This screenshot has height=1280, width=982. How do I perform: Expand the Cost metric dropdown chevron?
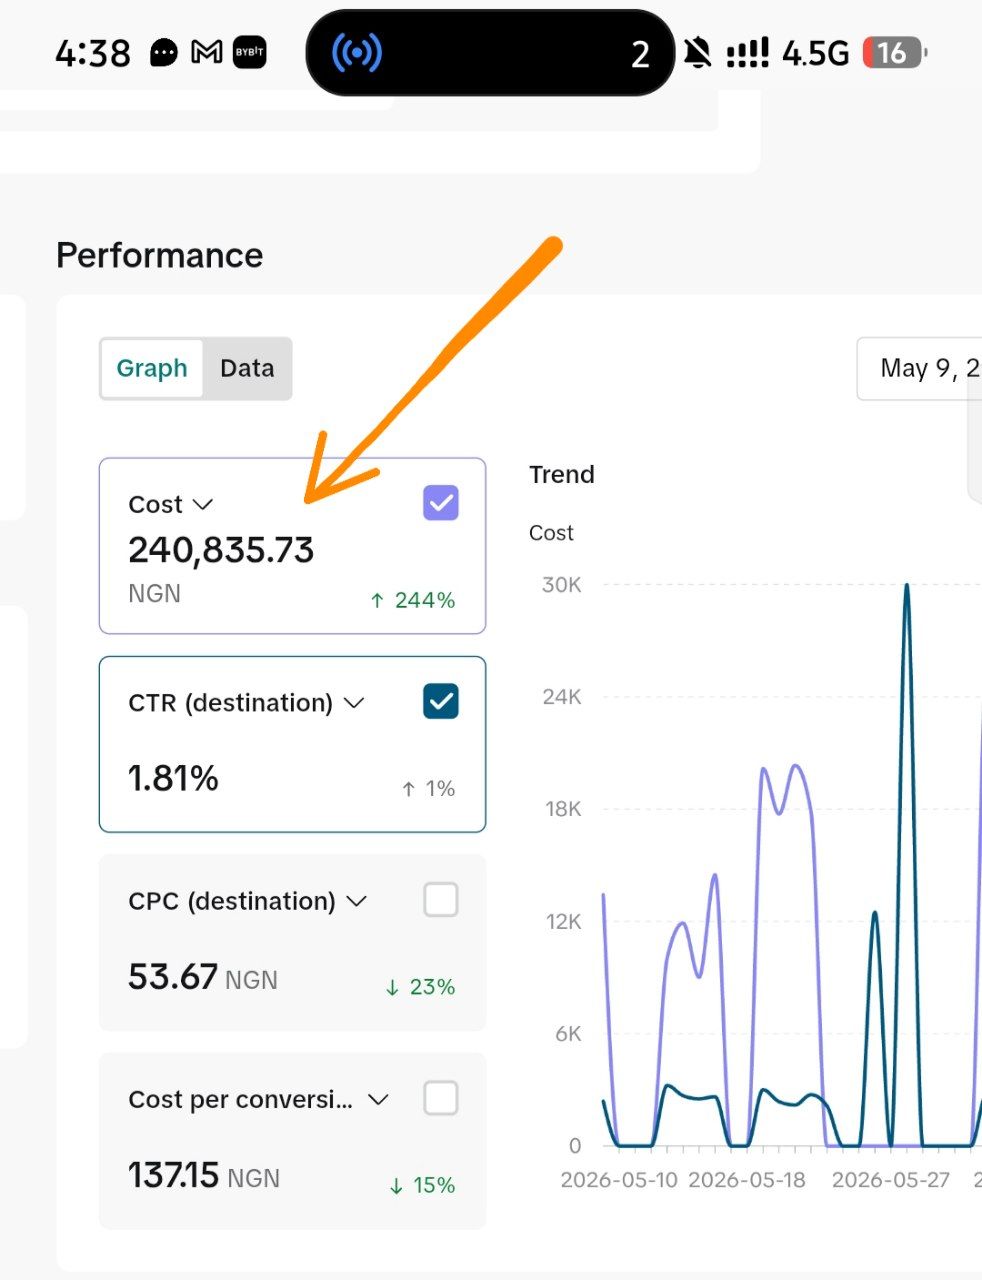(203, 504)
